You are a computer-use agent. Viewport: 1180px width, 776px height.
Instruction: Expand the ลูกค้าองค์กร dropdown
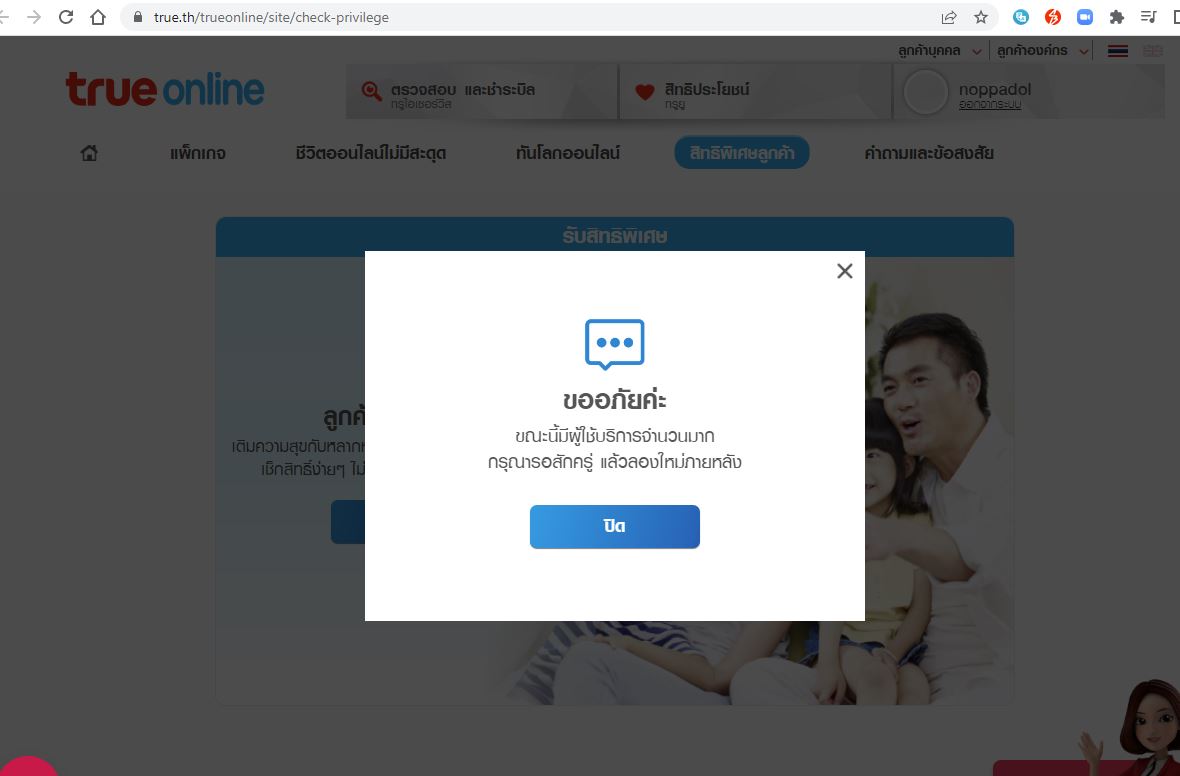pyautogui.click(x=1042, y=51)
